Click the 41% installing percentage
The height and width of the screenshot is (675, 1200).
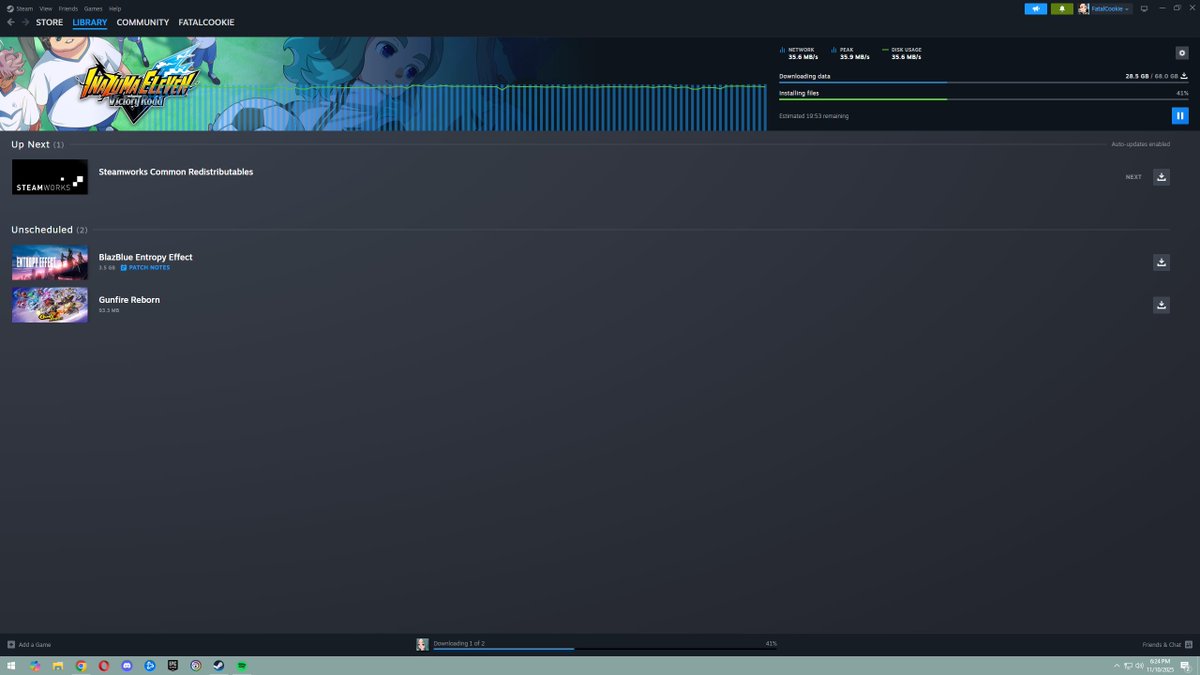pyautogui.click(x=1182, y=93)
